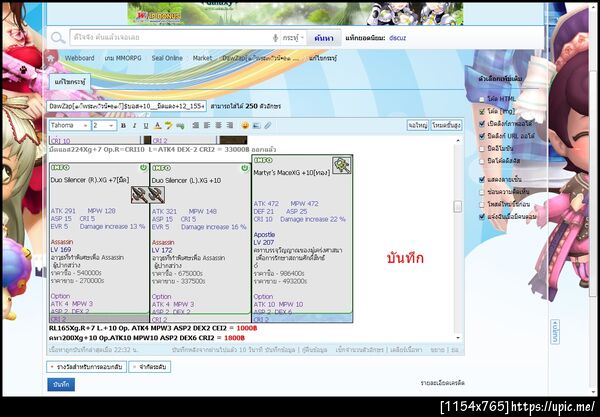The image size is (600, 417).
Task: Toggle the [img] code checkbox
Action: click(482, 111)
